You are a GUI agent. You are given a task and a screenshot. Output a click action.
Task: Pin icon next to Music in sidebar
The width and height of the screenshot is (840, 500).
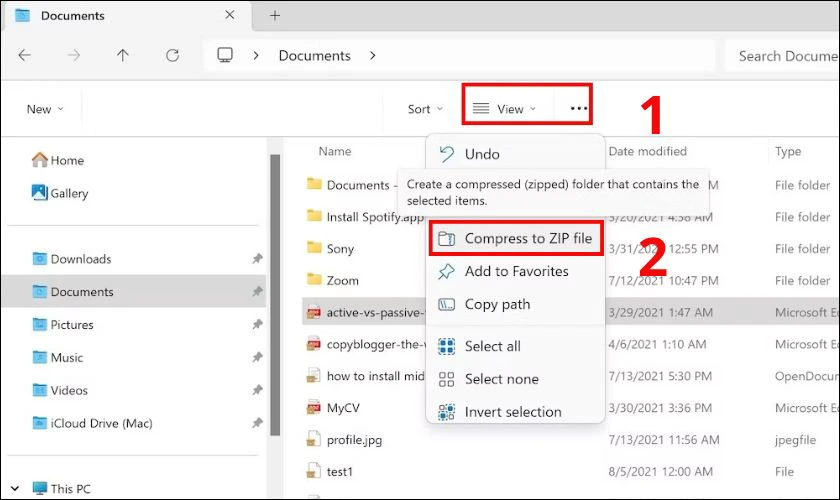click(x=258, y=357)
